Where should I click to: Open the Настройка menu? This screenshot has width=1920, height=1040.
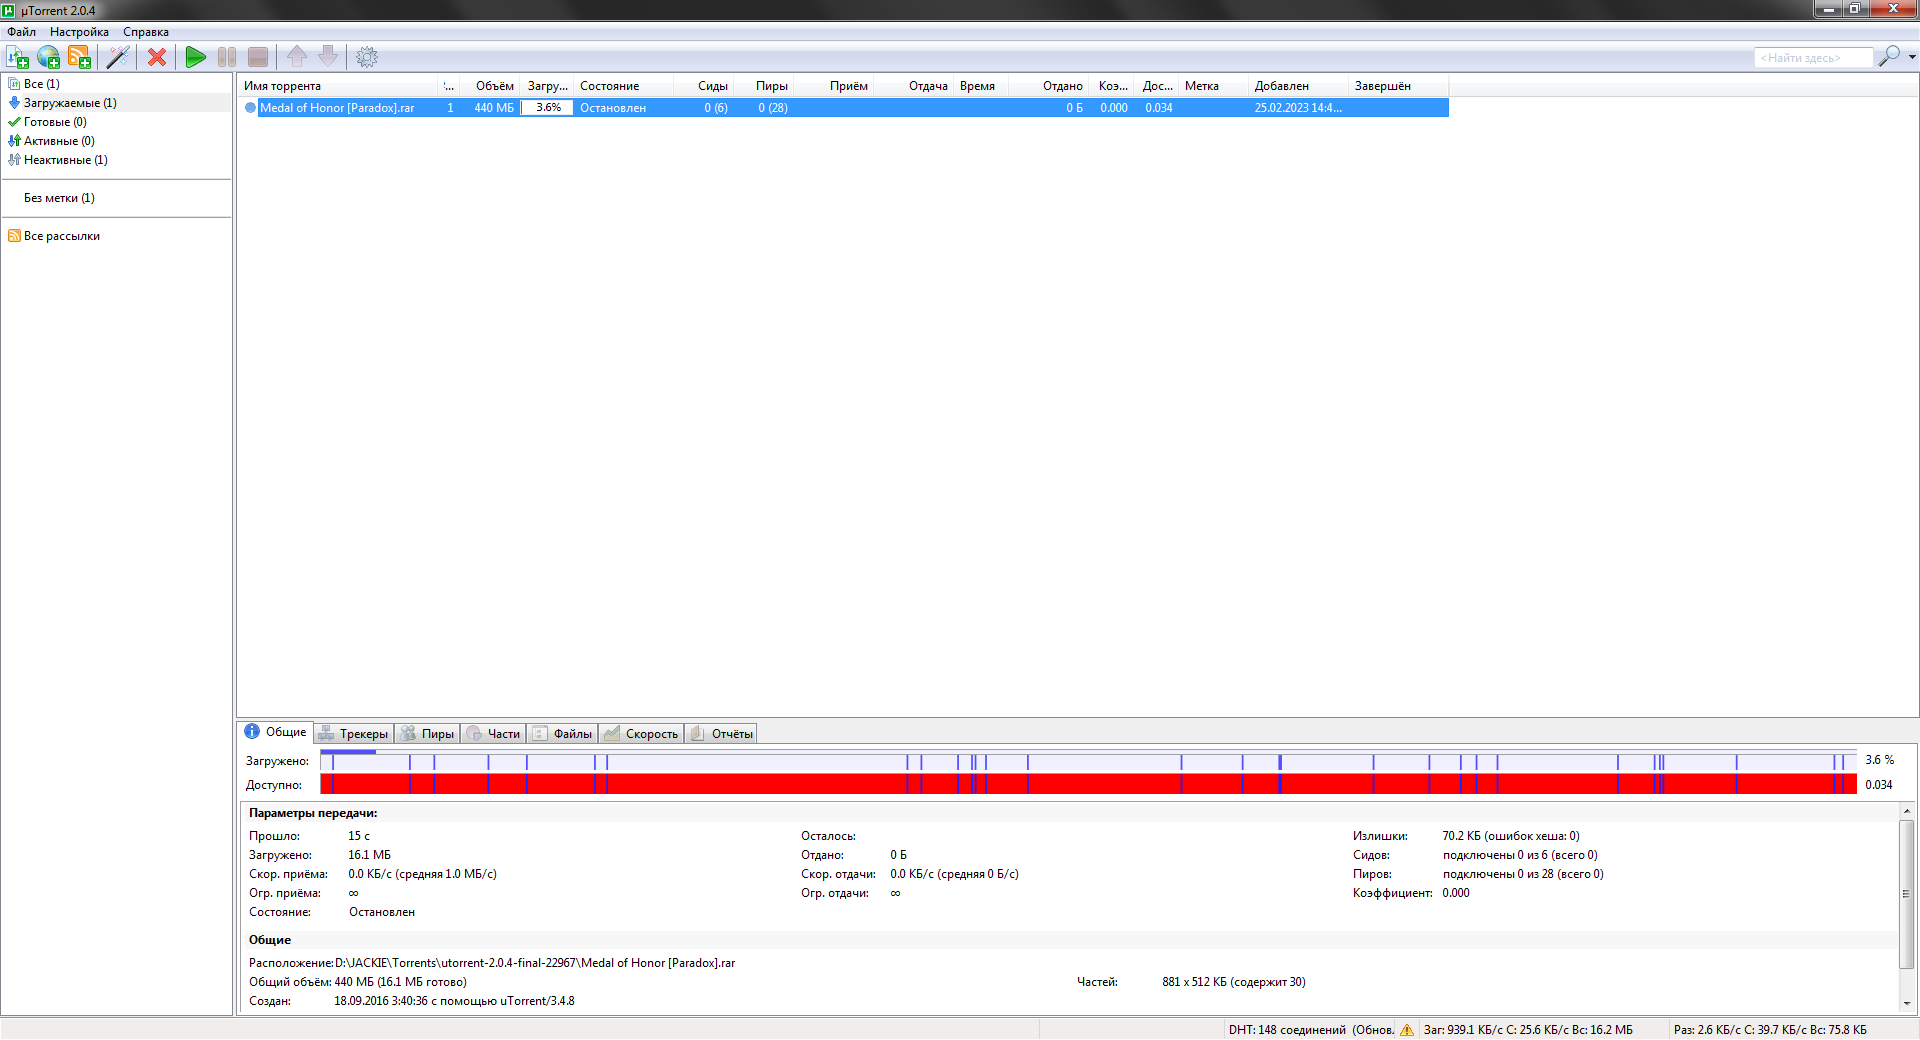tap(79, 32)
